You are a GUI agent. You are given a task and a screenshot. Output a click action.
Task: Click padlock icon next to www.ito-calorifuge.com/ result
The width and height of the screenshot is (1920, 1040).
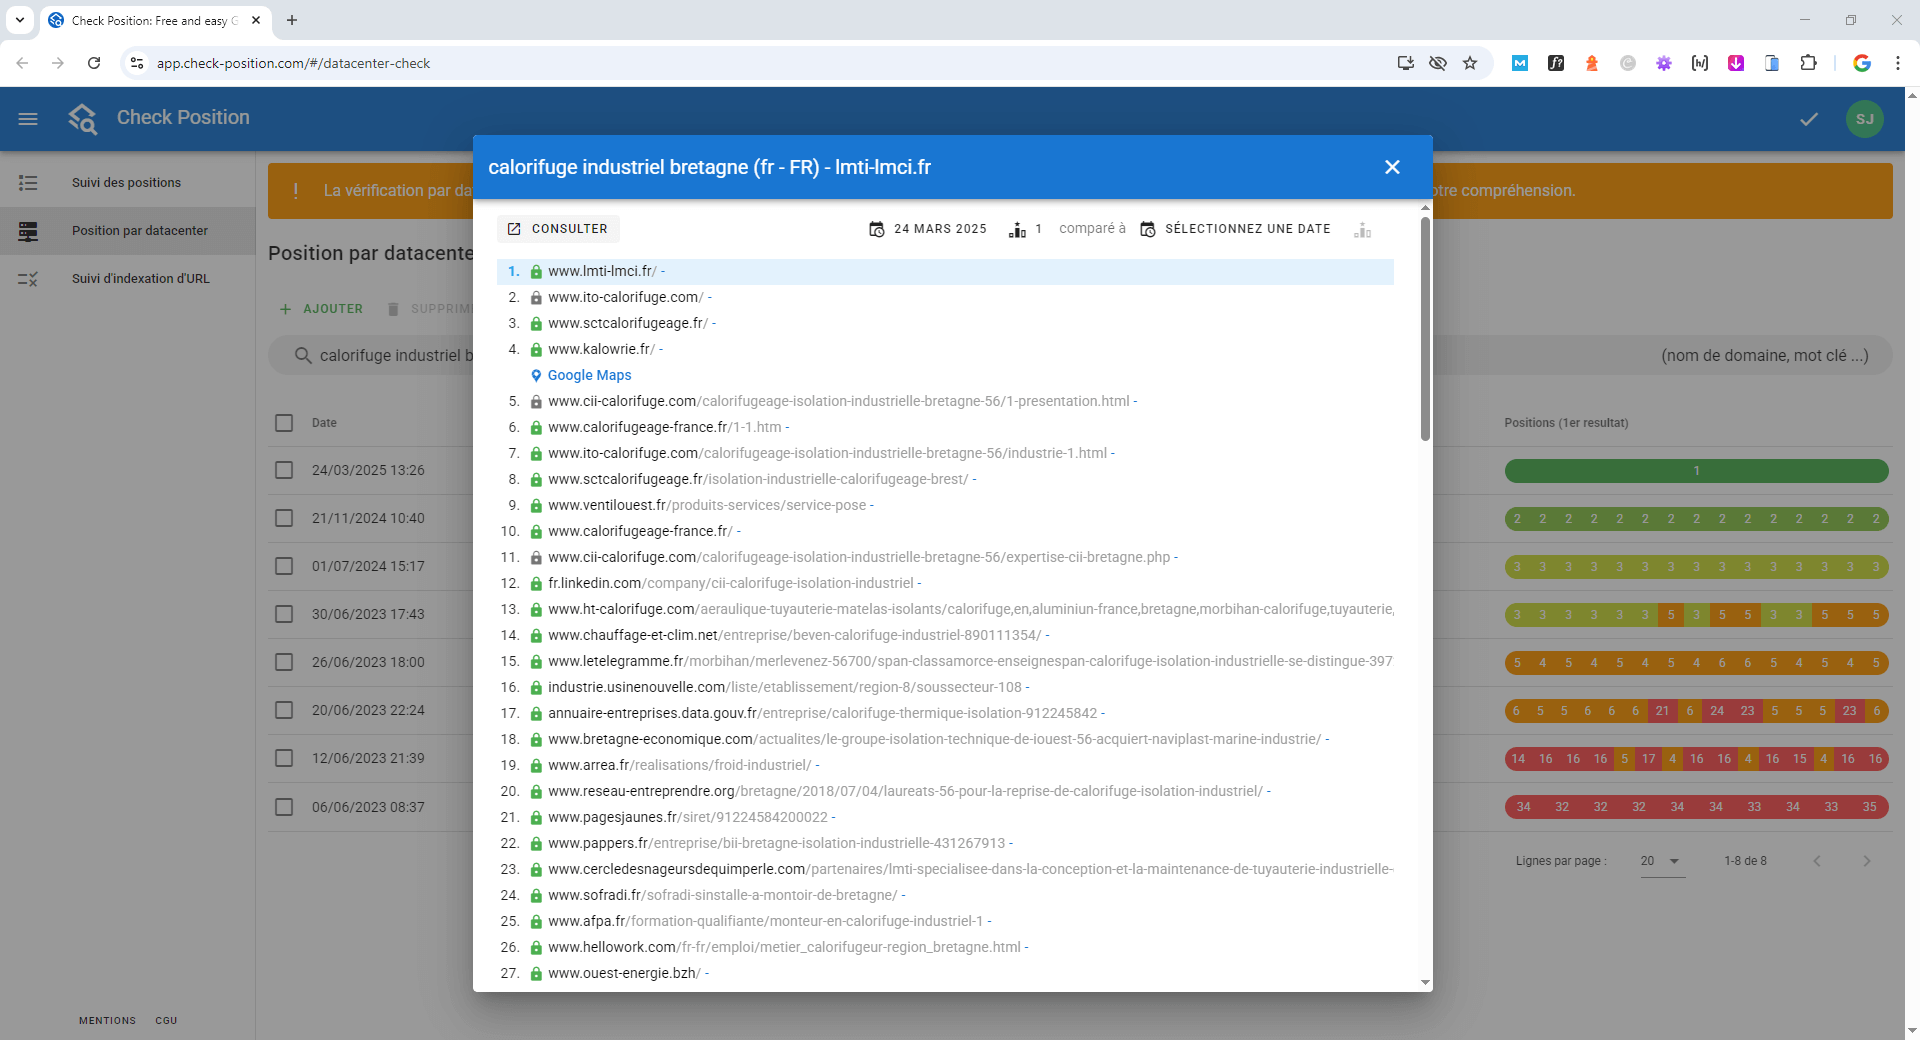[x=536, y=298]
